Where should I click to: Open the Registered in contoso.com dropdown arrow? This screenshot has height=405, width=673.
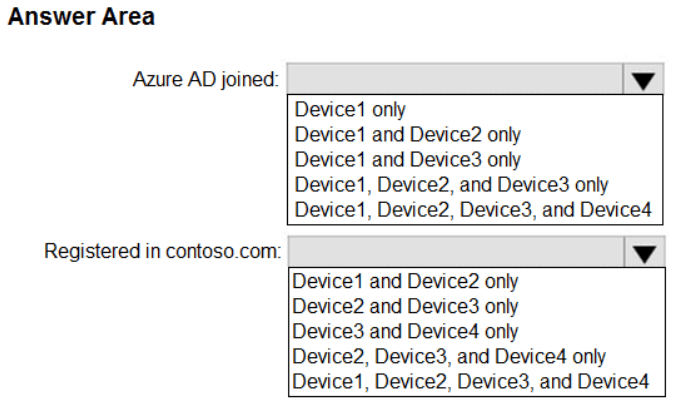pos(642,252)
